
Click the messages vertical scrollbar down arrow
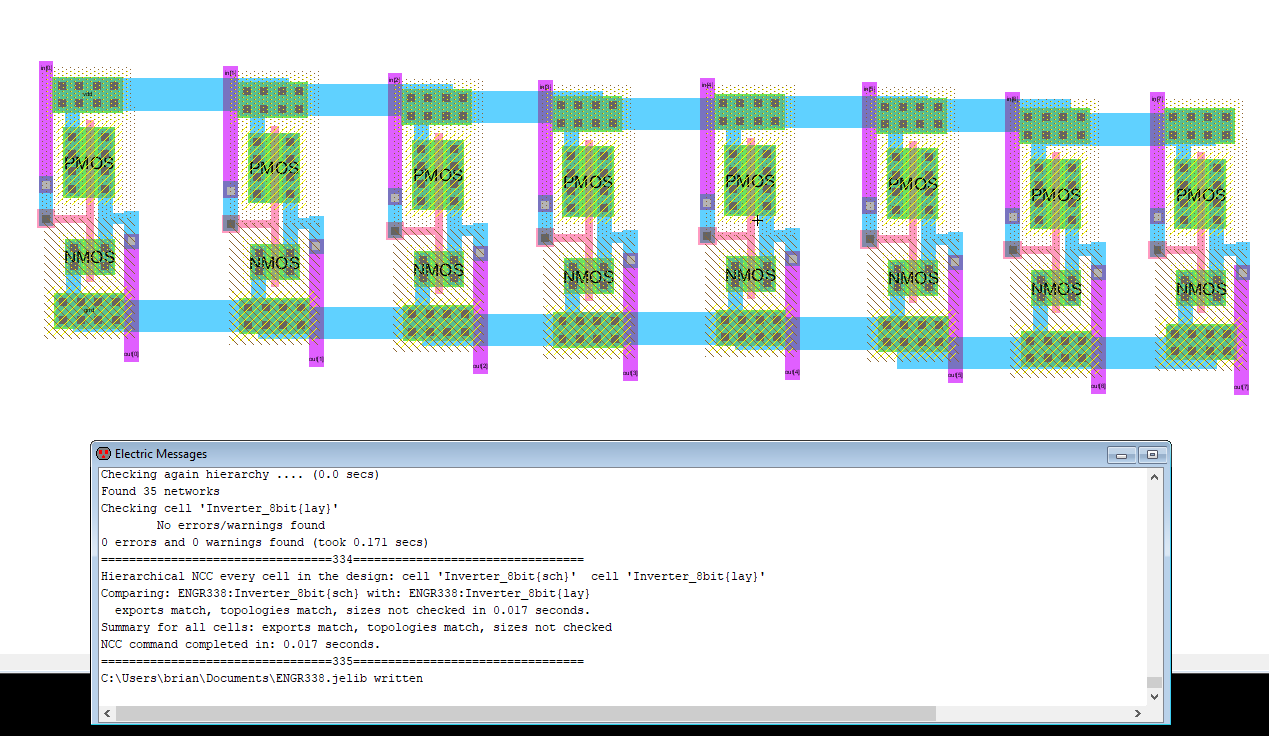[1154, 697]
